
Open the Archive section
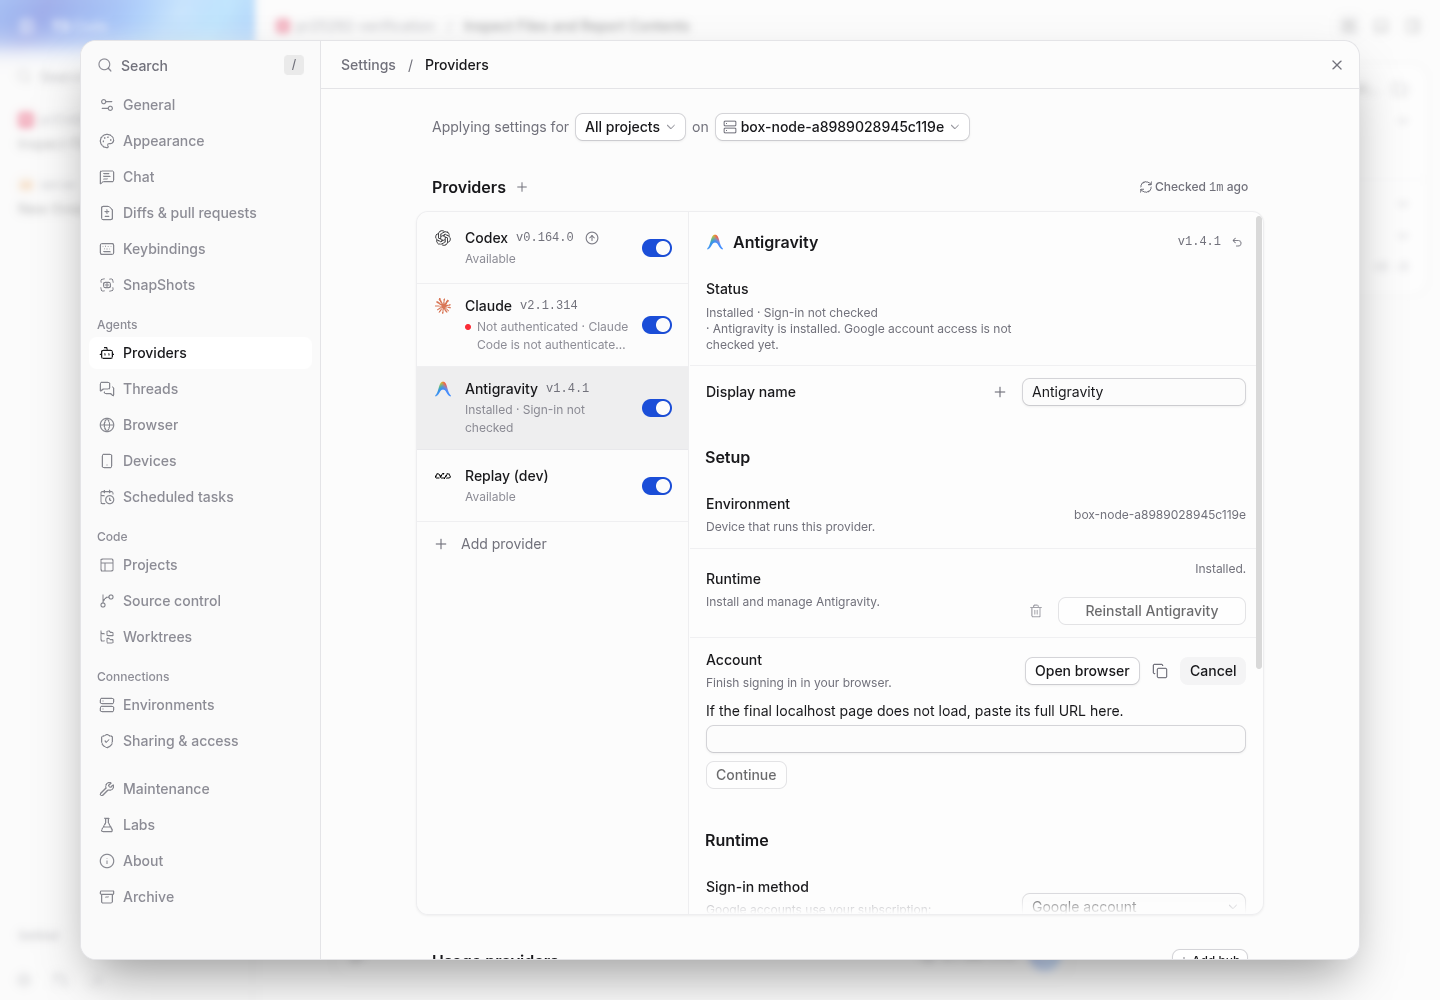[x=200, y=897]
